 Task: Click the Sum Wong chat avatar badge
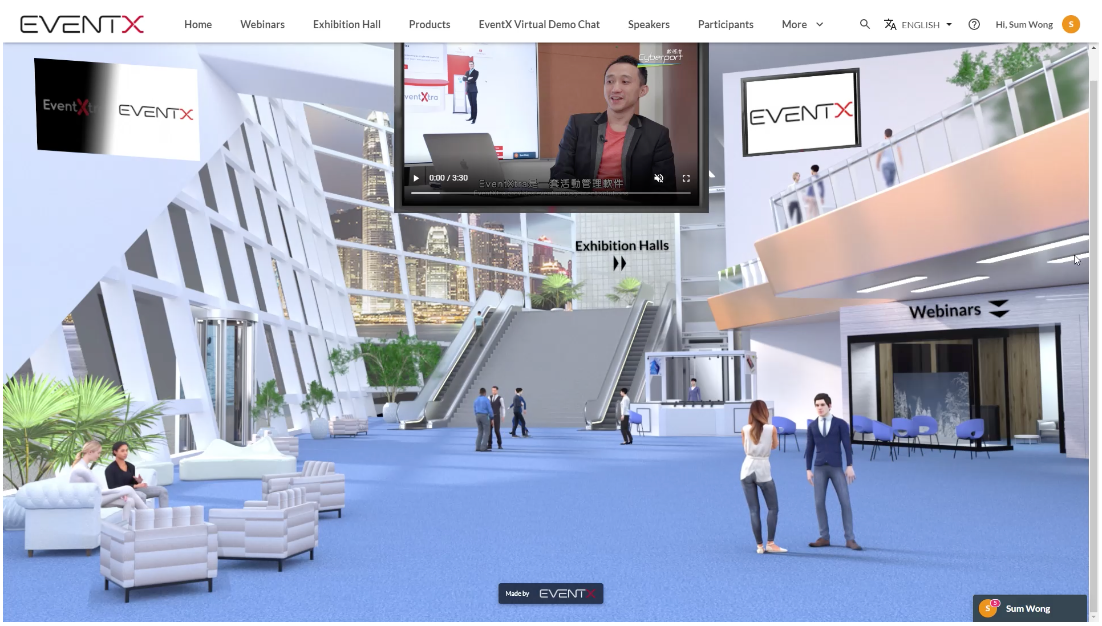989,608
